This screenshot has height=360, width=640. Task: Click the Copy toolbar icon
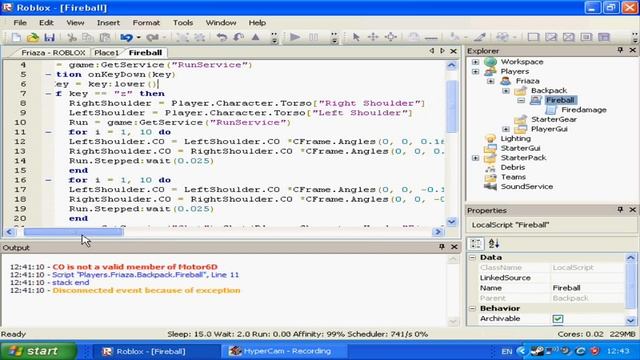tap(88, 38)
